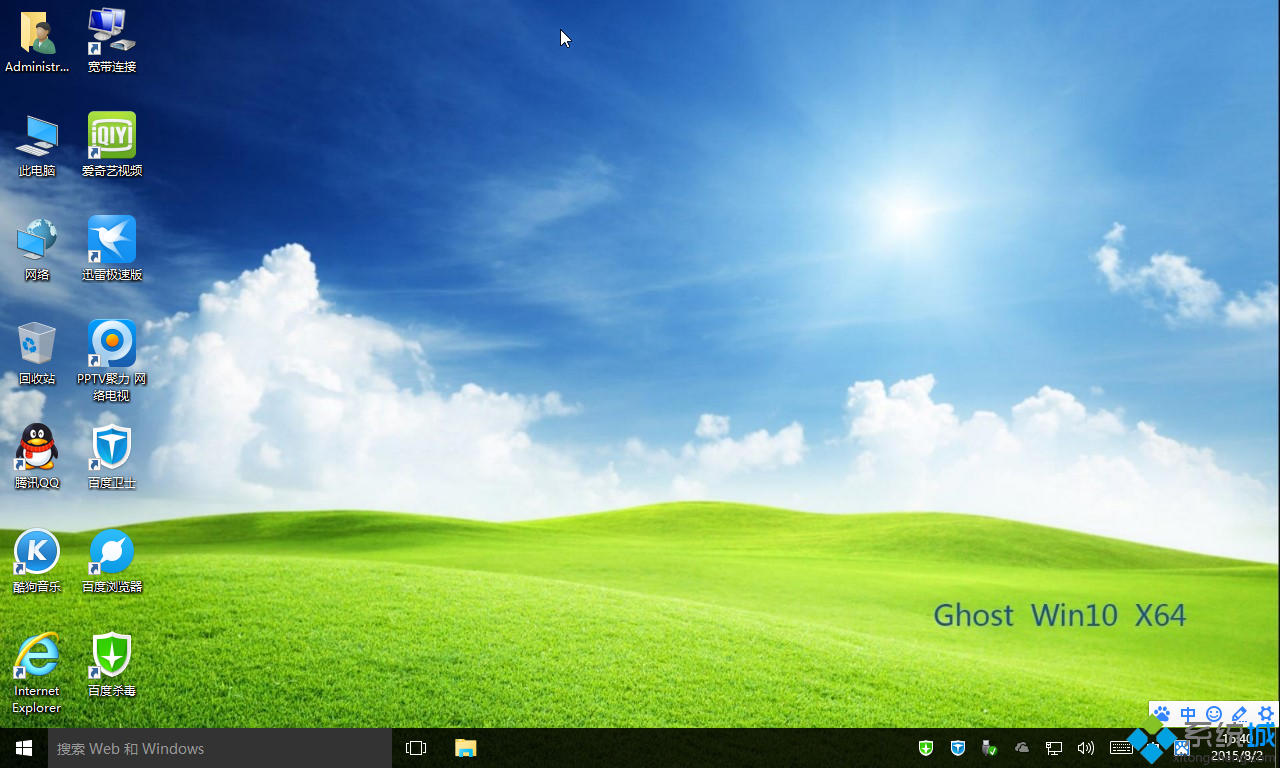This screenshot has height=768, width=1280.
Task: Mute sound via the speaker tray icon
Action: (1086, 747)
